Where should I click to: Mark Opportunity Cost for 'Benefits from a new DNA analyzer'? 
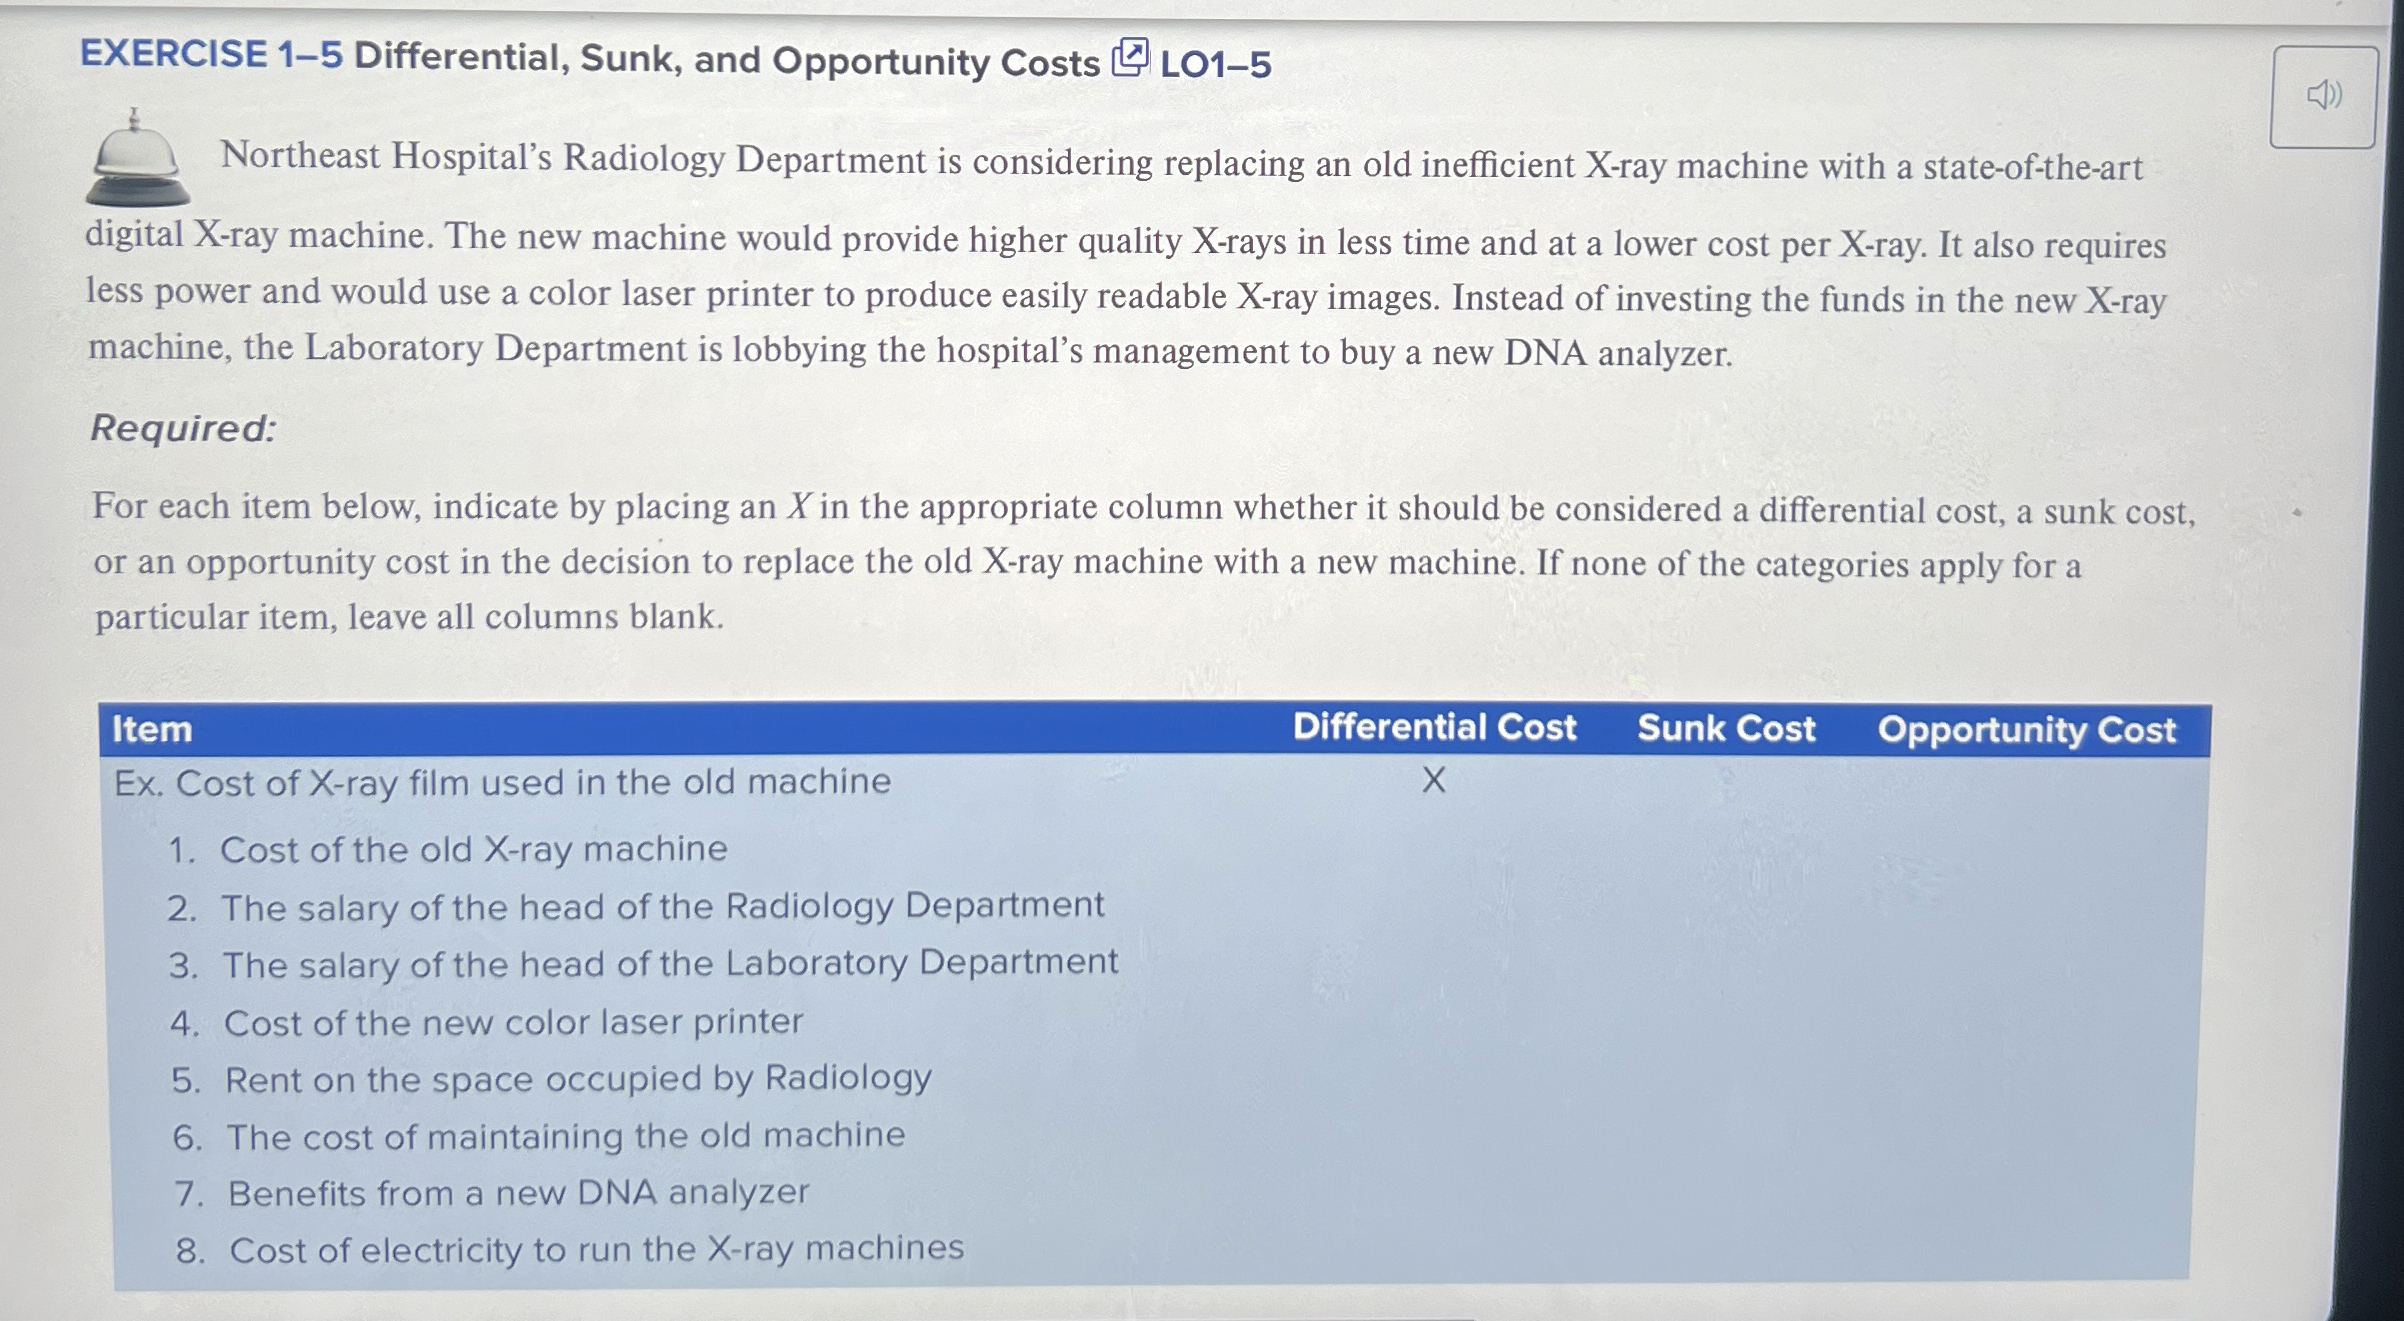click(x=2025, y=1190)
